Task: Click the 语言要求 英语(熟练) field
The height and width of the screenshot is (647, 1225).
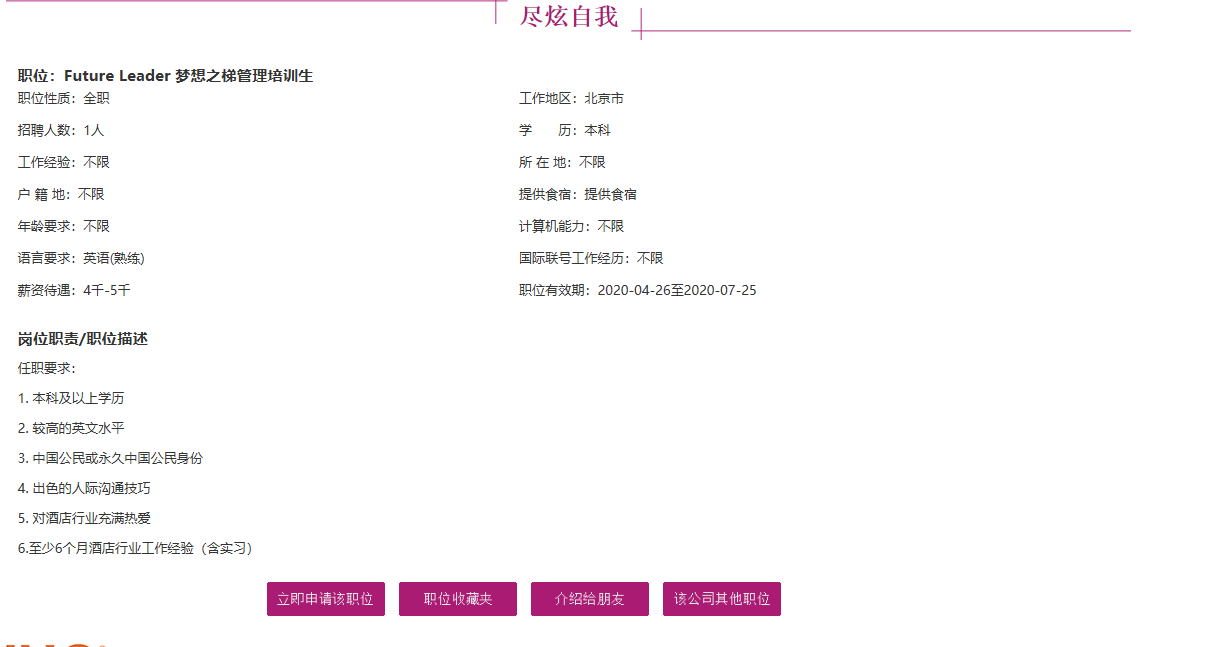Action: pos(81,259)
